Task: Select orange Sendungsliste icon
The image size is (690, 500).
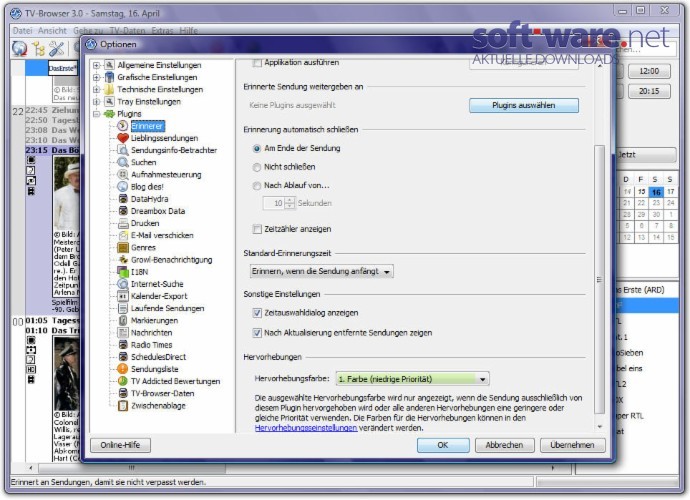Action: [122, 369]
